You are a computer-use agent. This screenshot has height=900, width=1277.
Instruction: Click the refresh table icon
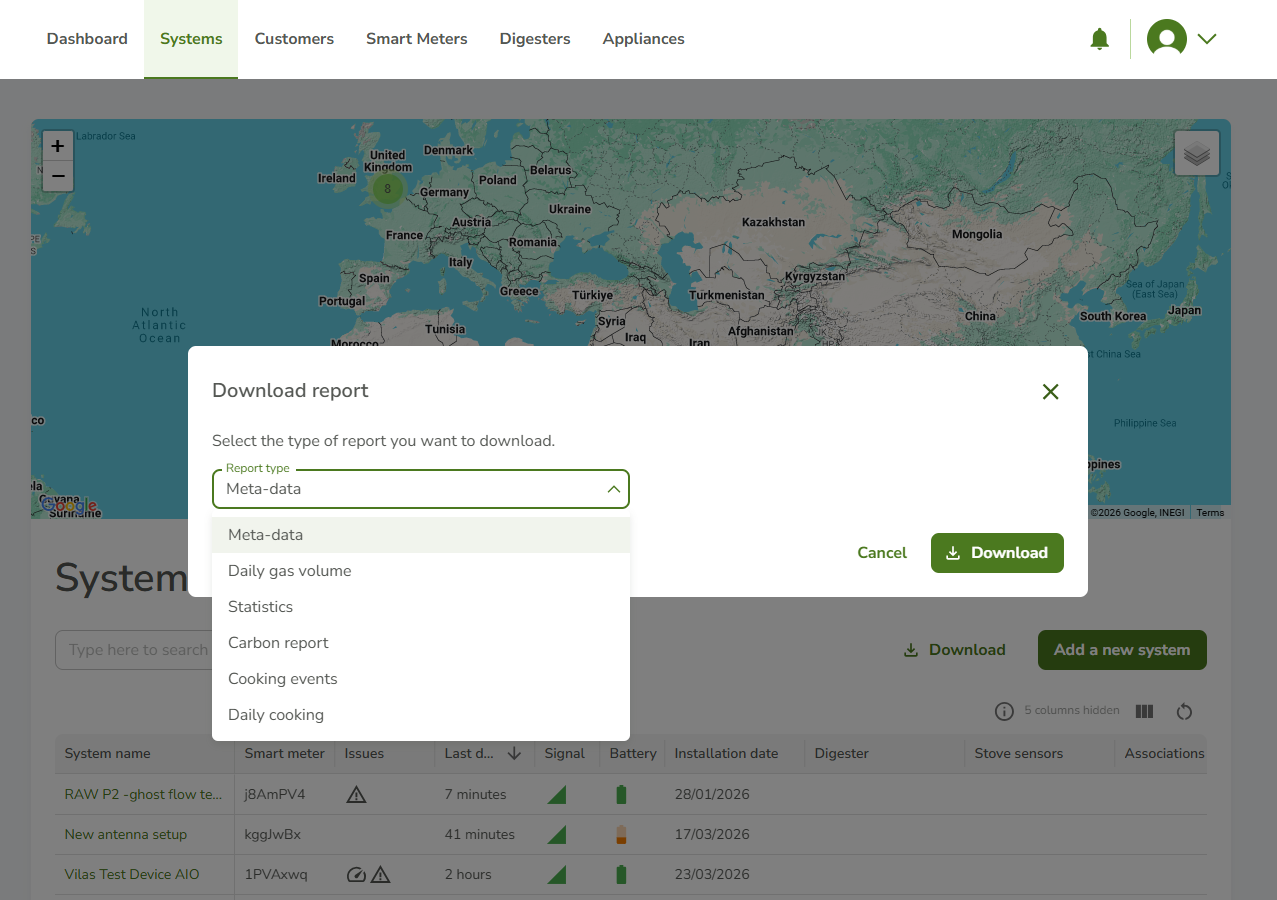pos(1184,711)
